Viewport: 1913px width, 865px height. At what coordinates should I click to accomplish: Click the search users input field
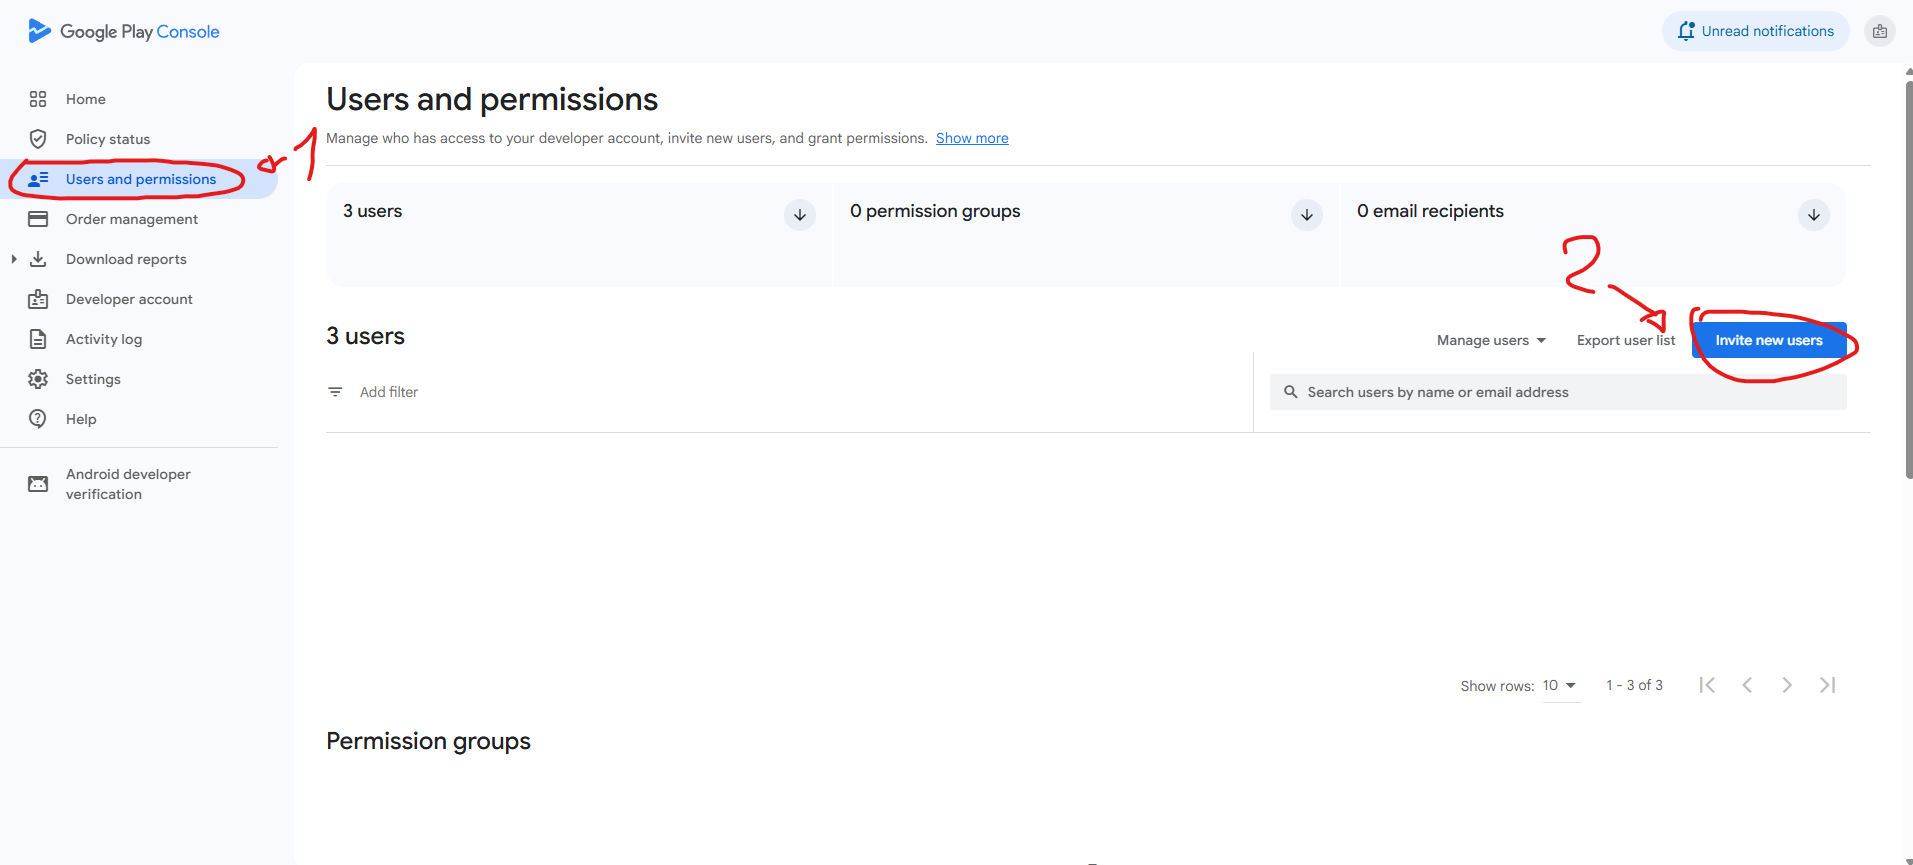tap(1558, 392)
